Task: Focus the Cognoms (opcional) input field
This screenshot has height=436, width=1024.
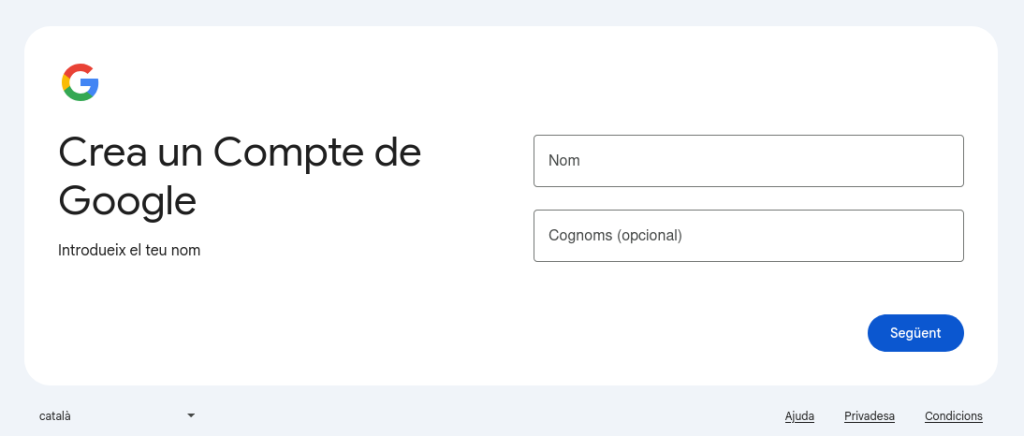Action: tap(748, 236)
